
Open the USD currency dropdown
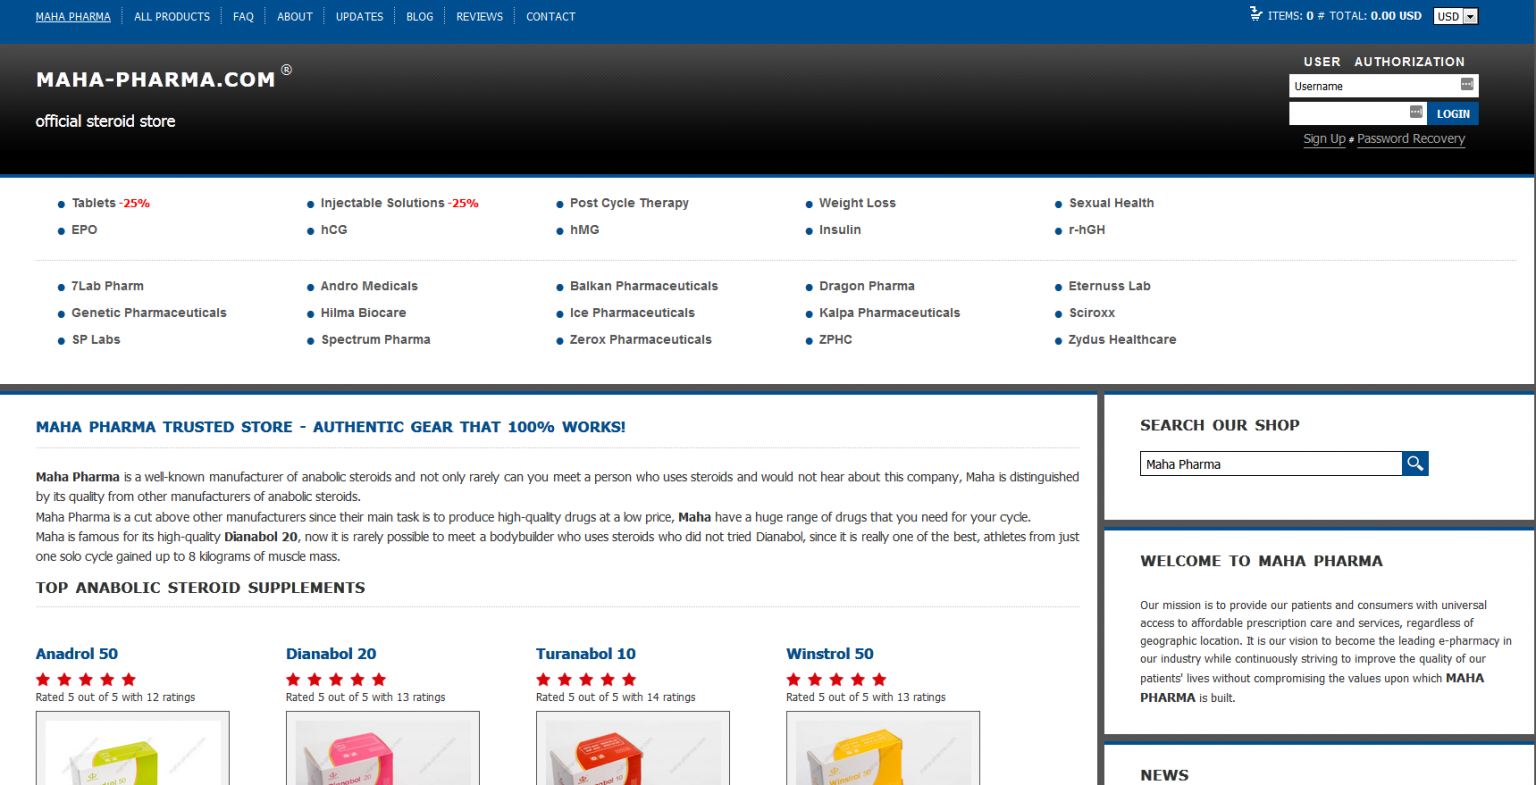click(1455, 16)
